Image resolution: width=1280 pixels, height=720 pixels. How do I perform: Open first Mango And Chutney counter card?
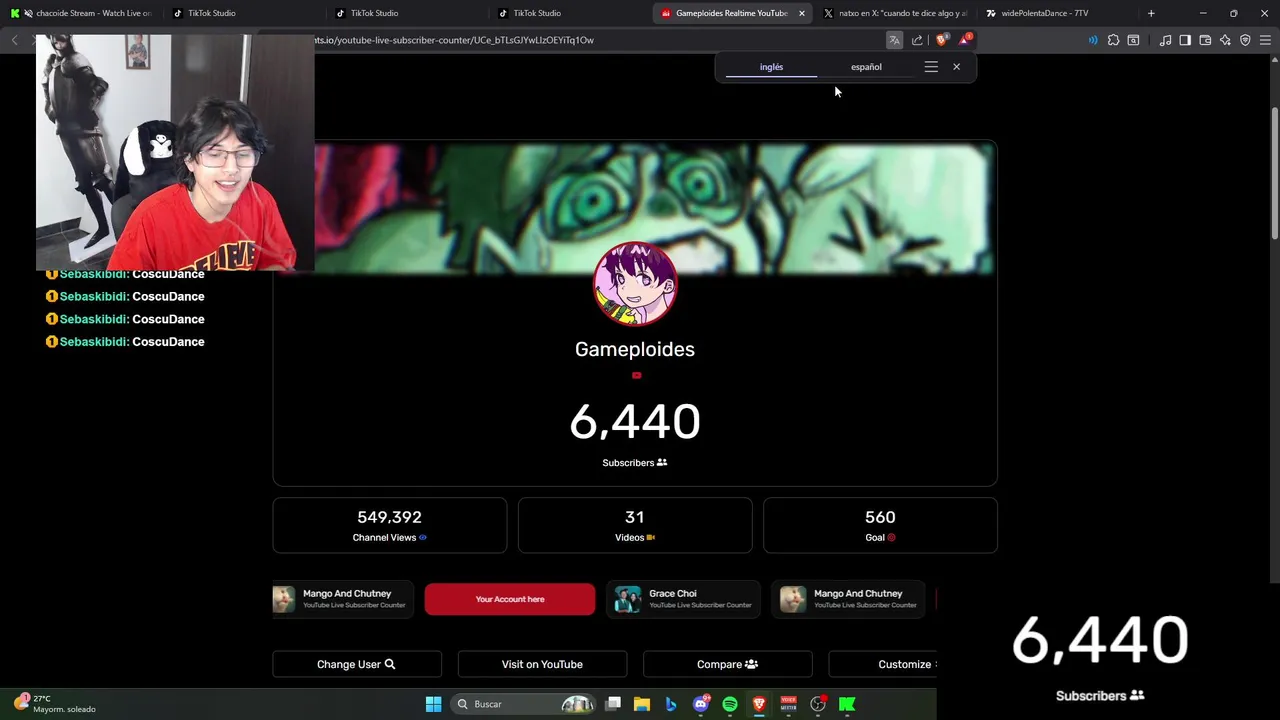(343, 599)
